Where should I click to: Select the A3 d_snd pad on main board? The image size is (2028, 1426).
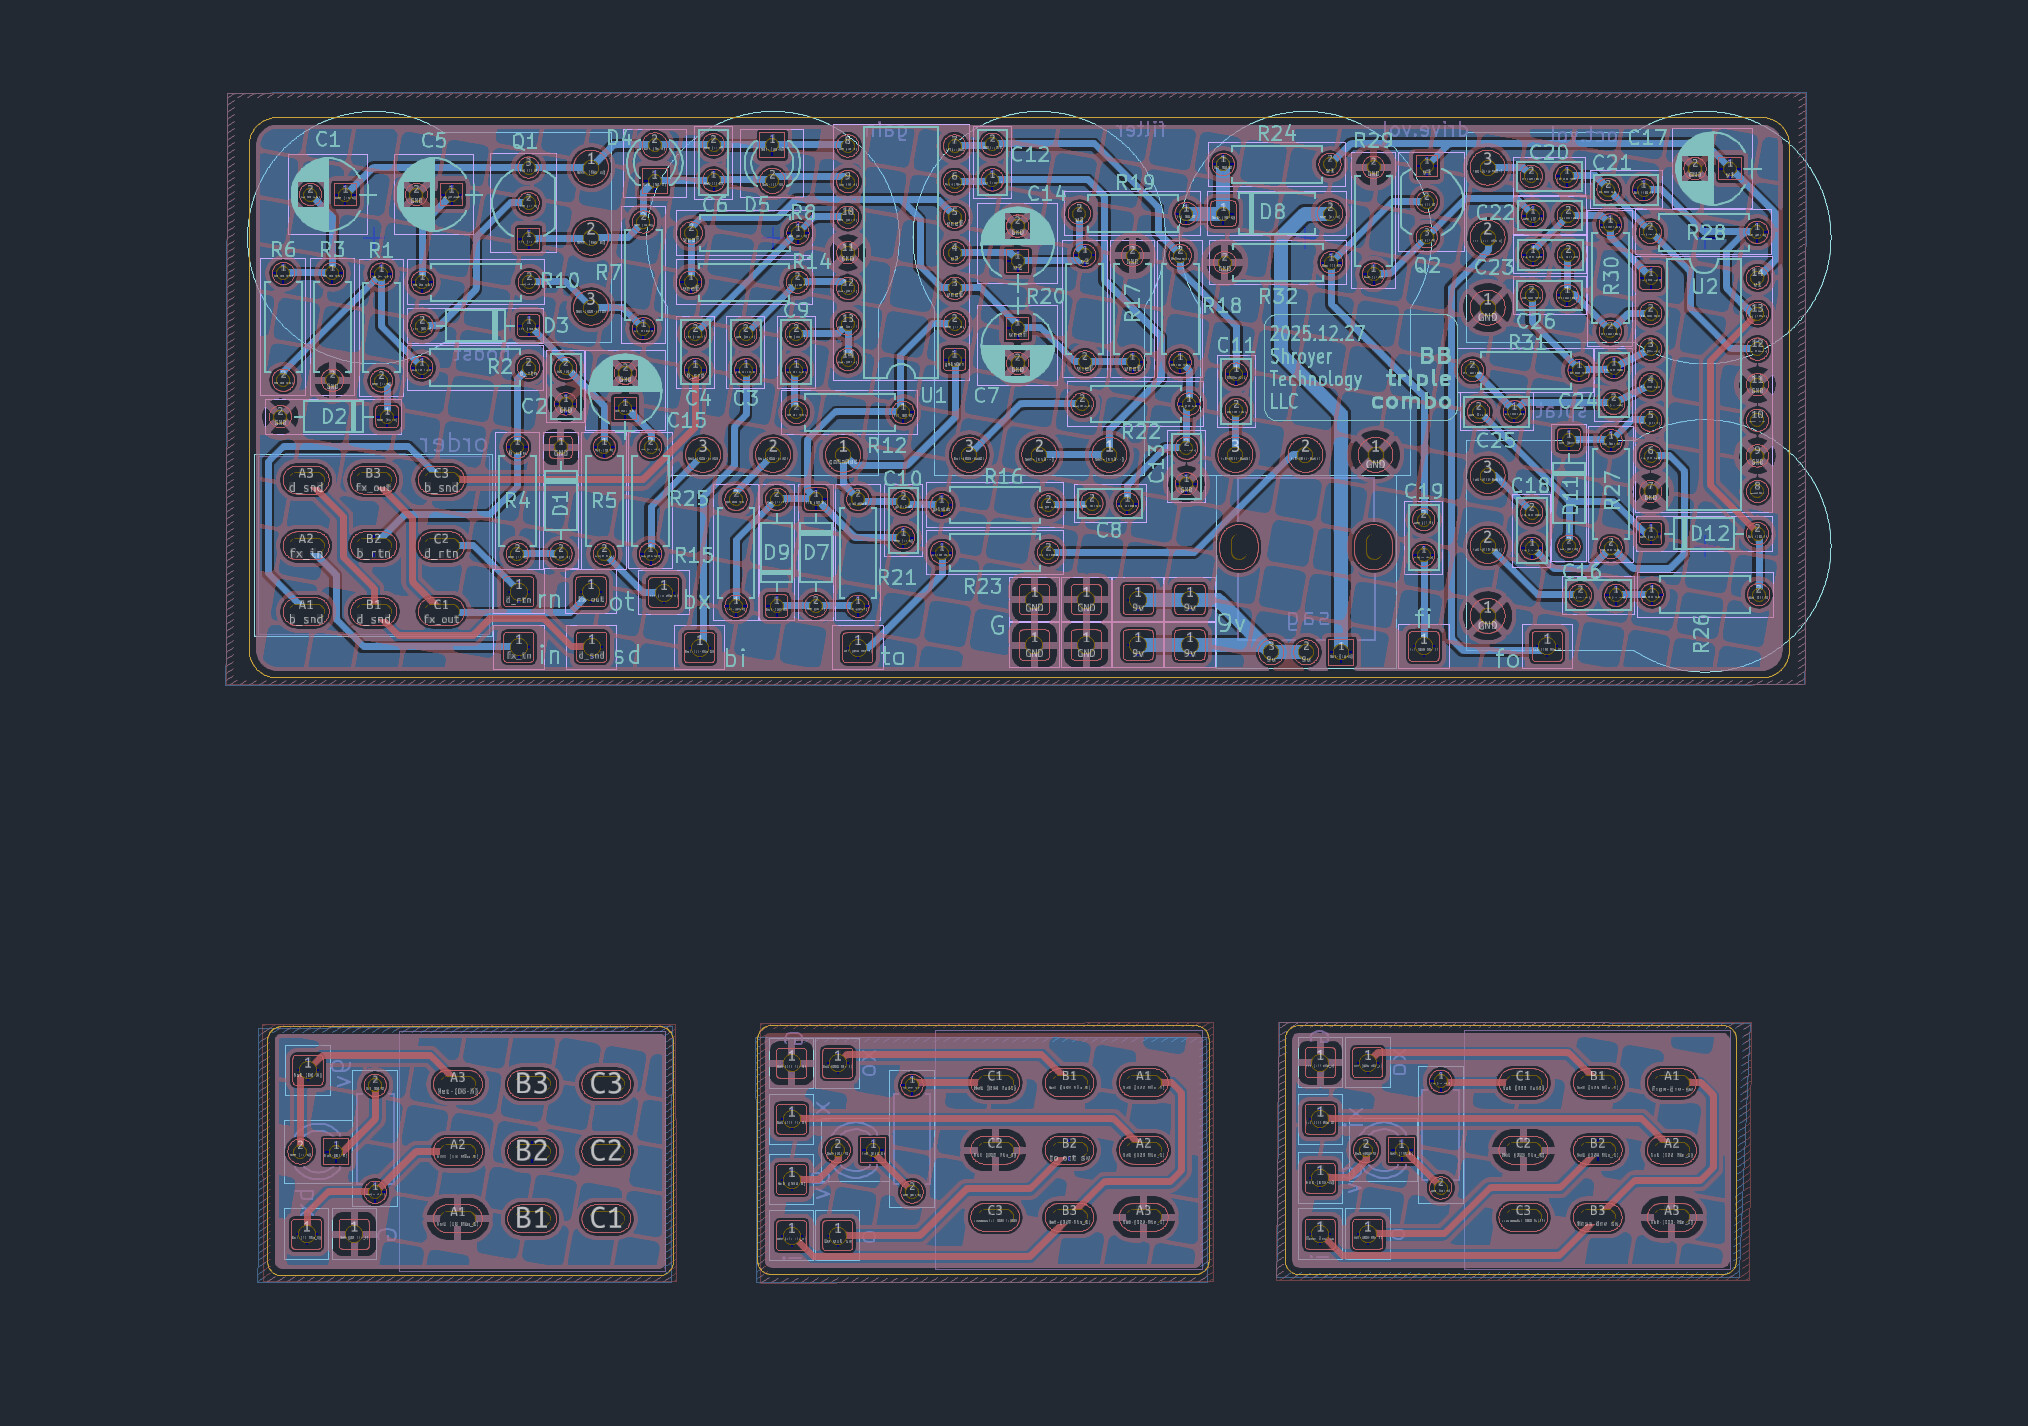[x=305, y=480]
